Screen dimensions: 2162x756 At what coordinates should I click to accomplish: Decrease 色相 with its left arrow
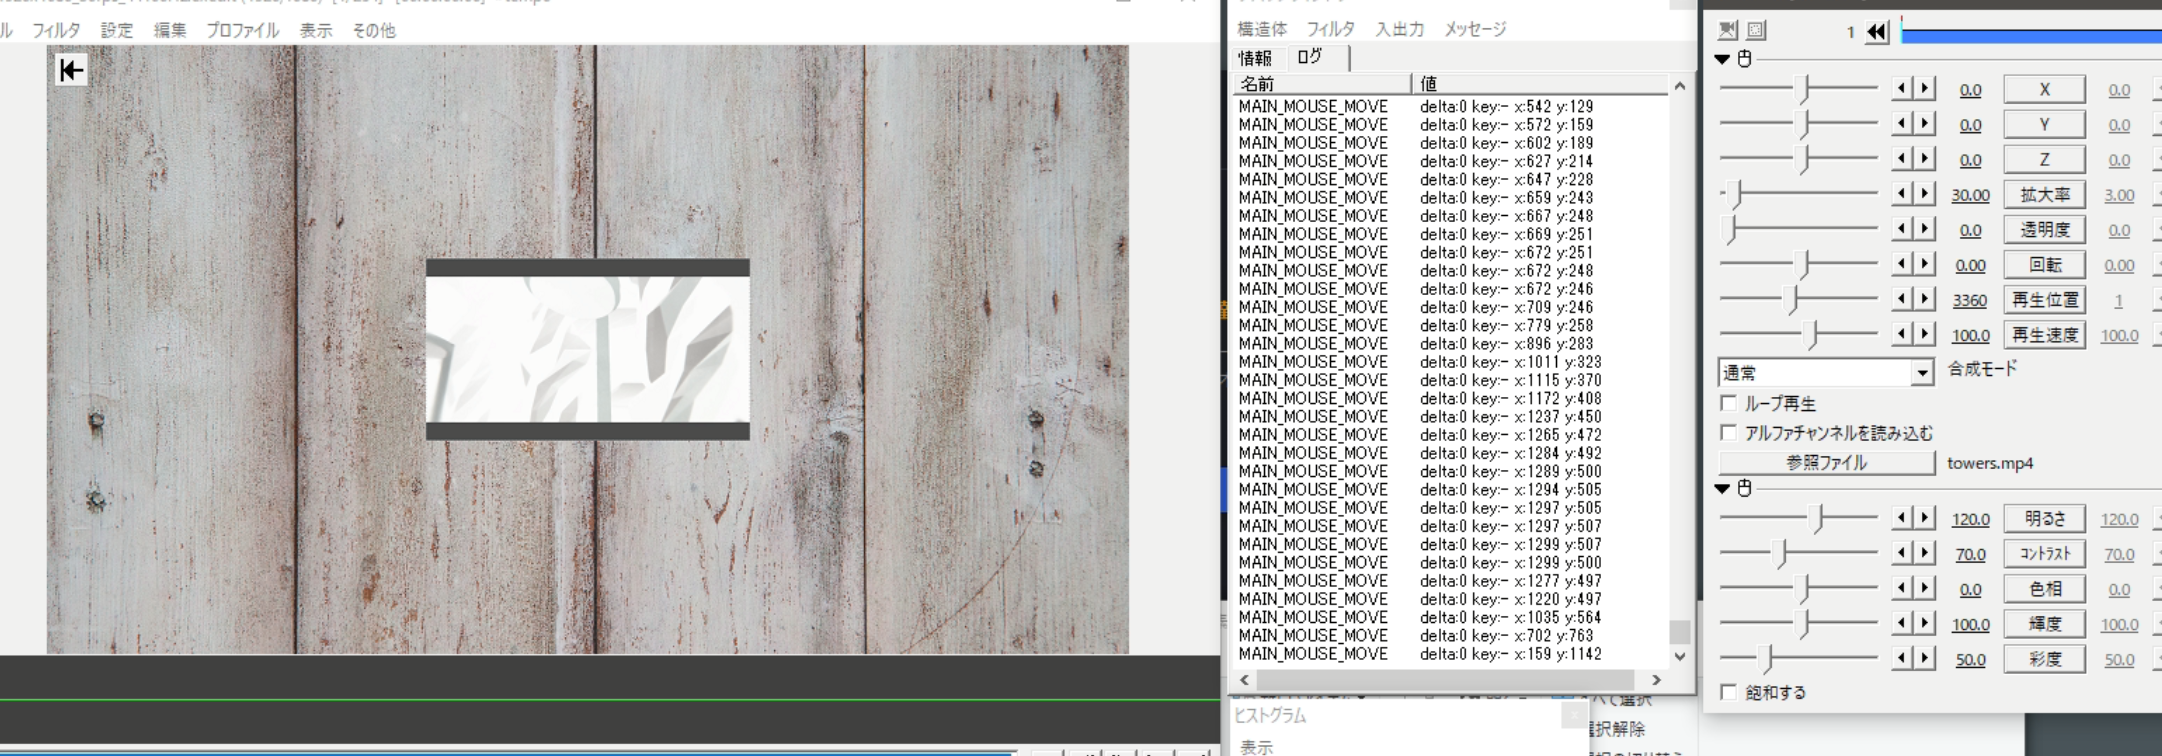(x=1902, y=588)
